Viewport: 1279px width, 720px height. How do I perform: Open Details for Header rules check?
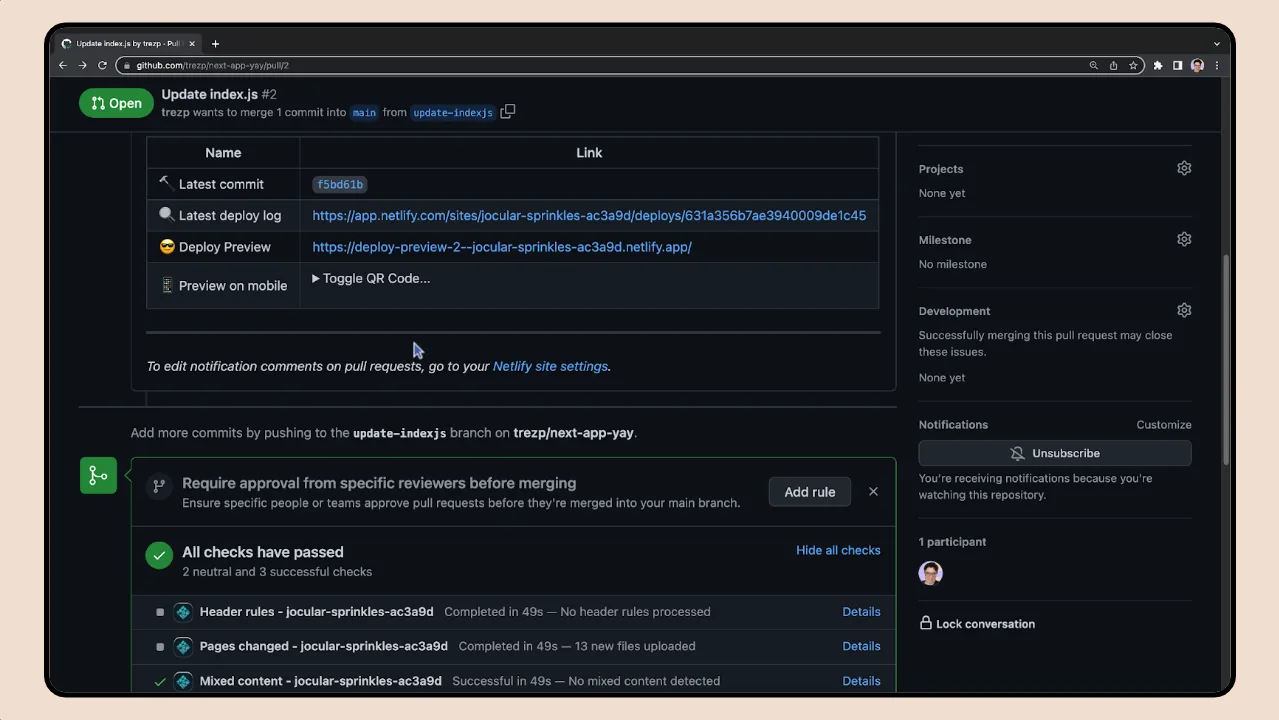coord(861,612)
